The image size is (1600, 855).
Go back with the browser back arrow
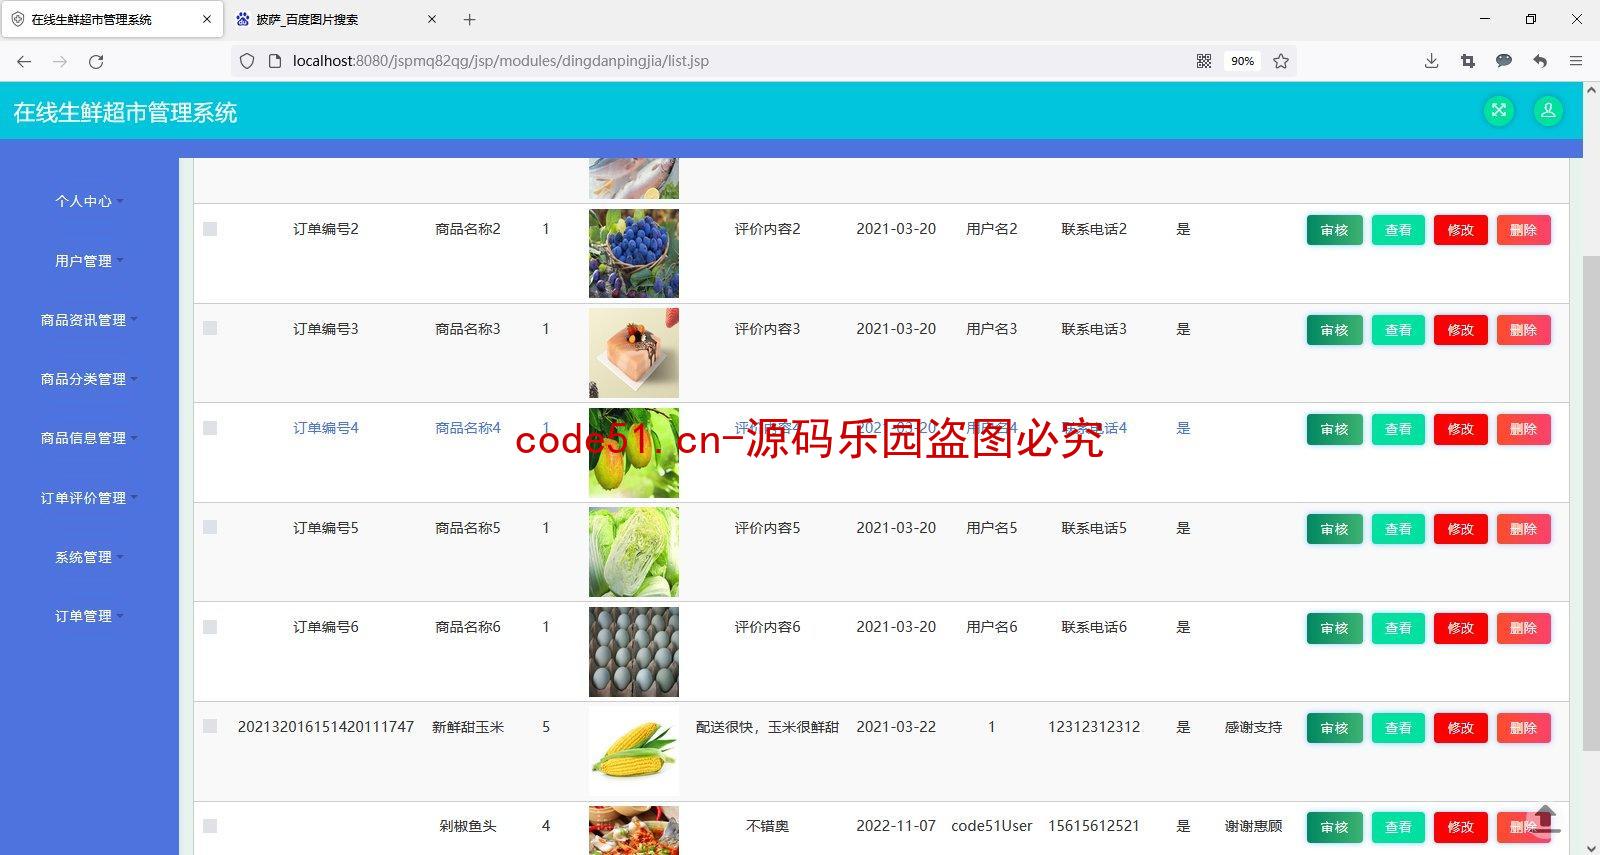tap(24, 61)
